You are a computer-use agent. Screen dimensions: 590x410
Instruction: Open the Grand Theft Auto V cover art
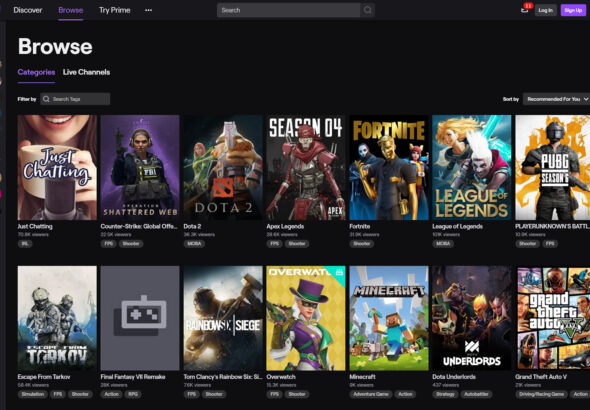552,318
